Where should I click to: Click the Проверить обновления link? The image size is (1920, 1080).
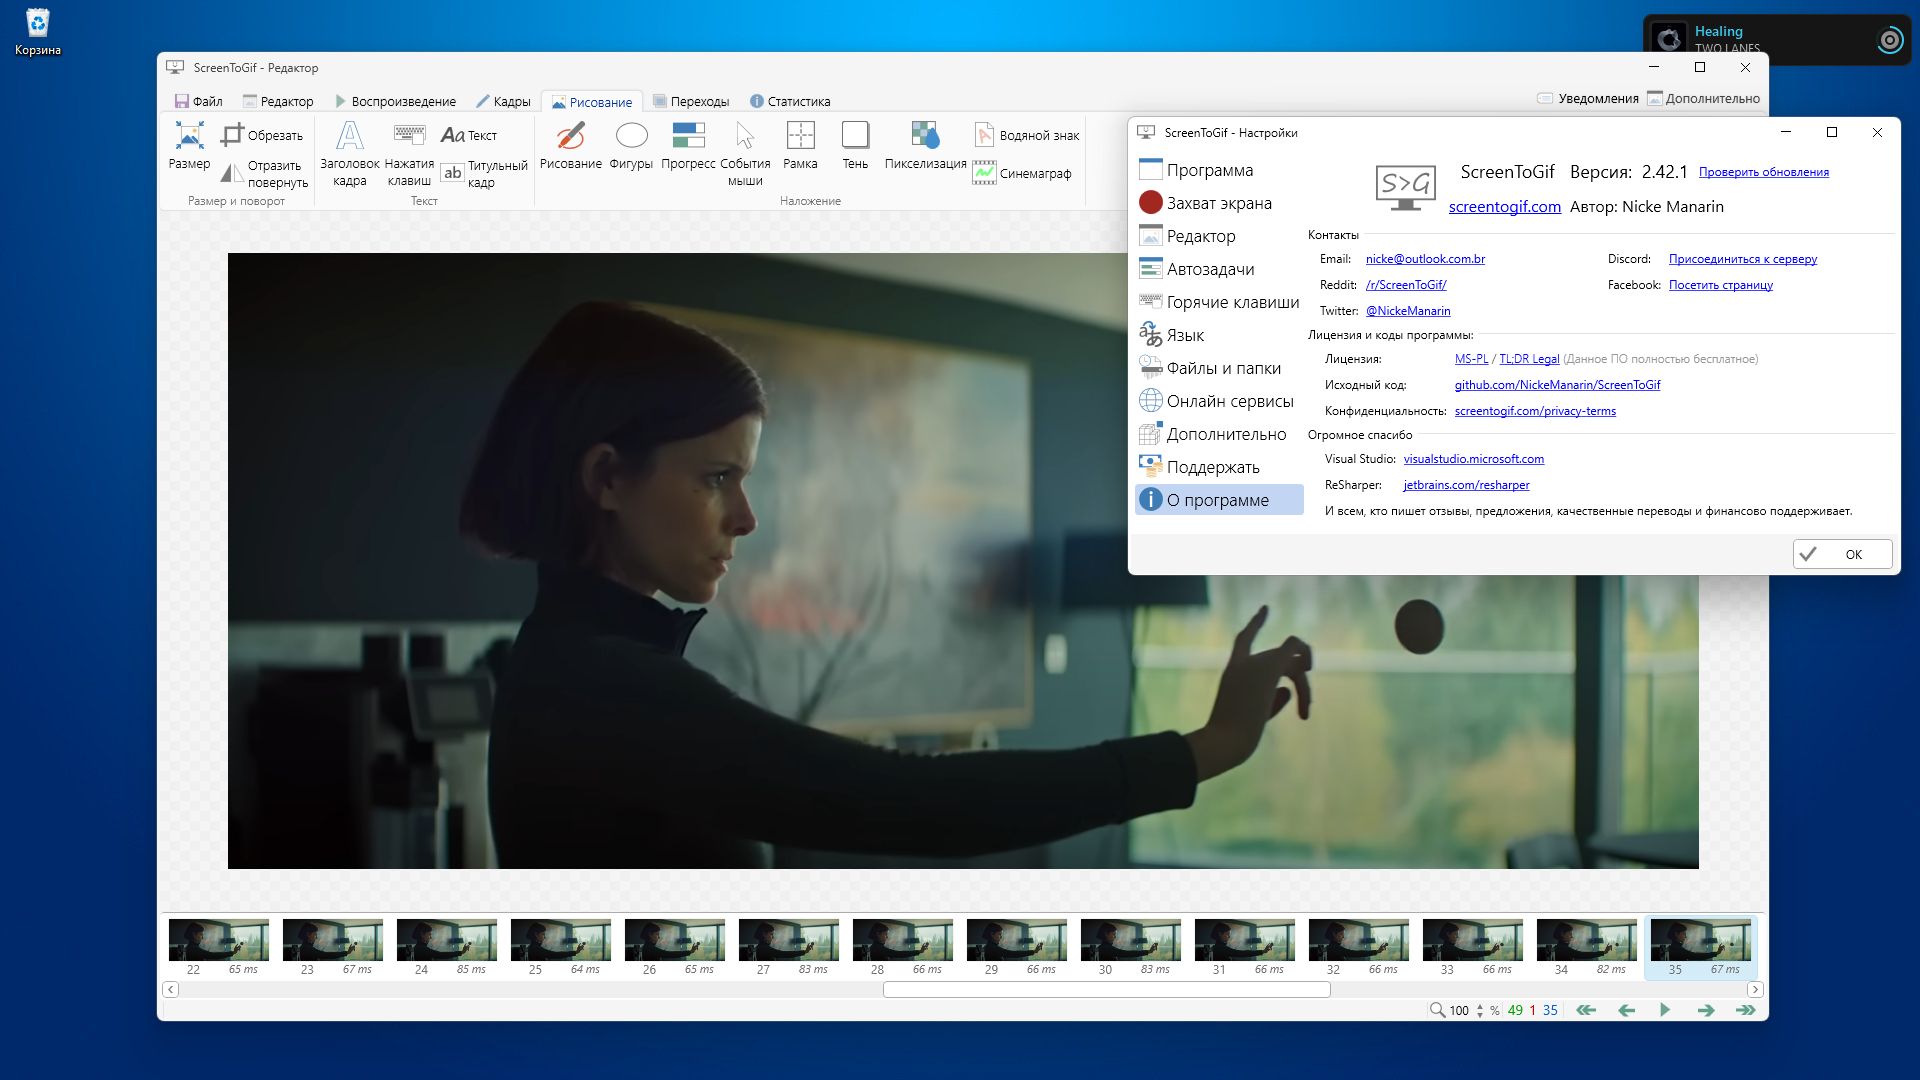point(1763,172)
